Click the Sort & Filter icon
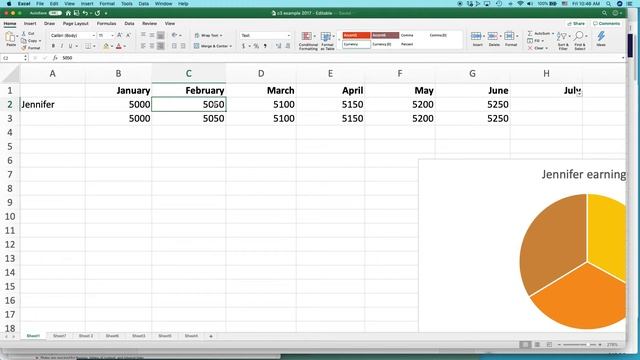This screenshot has height=360, width=640. [x=562, y=37]
